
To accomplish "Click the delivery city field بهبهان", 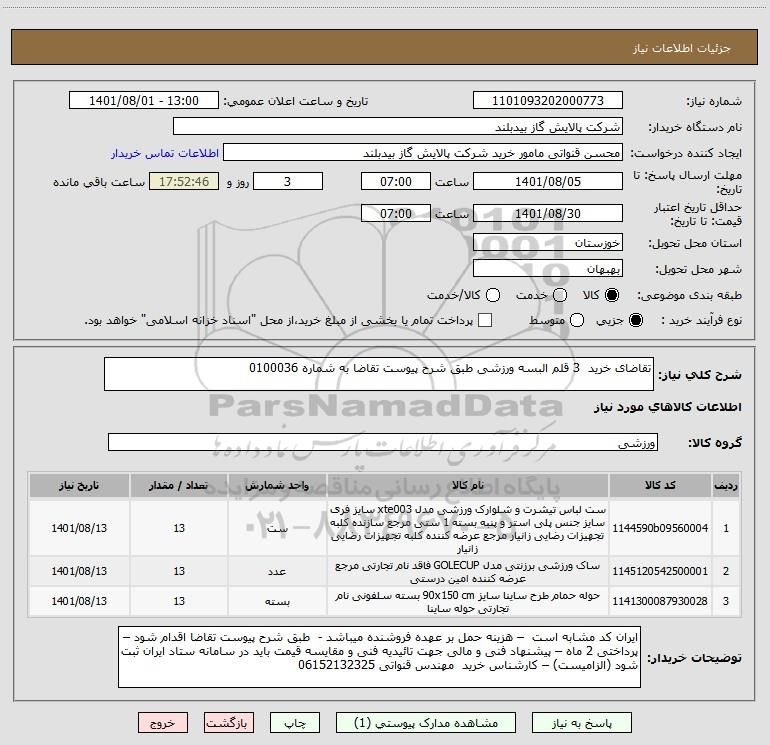I will click(x=548, y=269).
